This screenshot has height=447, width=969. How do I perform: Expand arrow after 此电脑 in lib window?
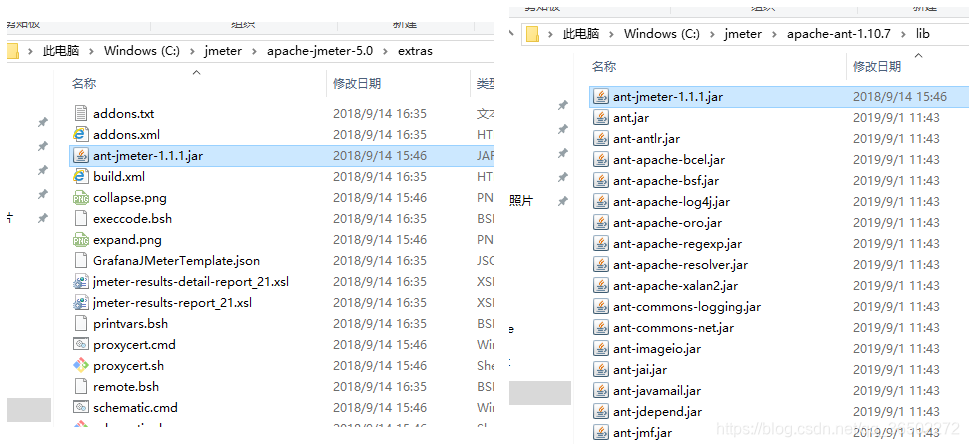pyautogui.click(x=612, y=34)
